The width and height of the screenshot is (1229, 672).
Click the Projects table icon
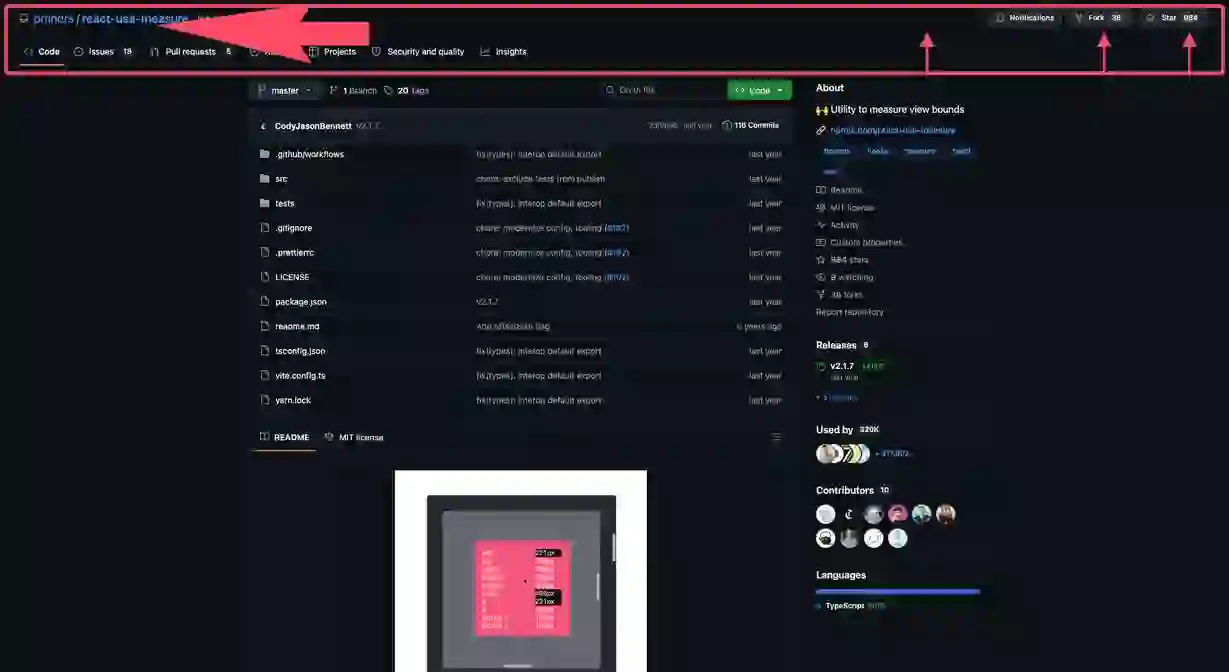pos(314,52)
